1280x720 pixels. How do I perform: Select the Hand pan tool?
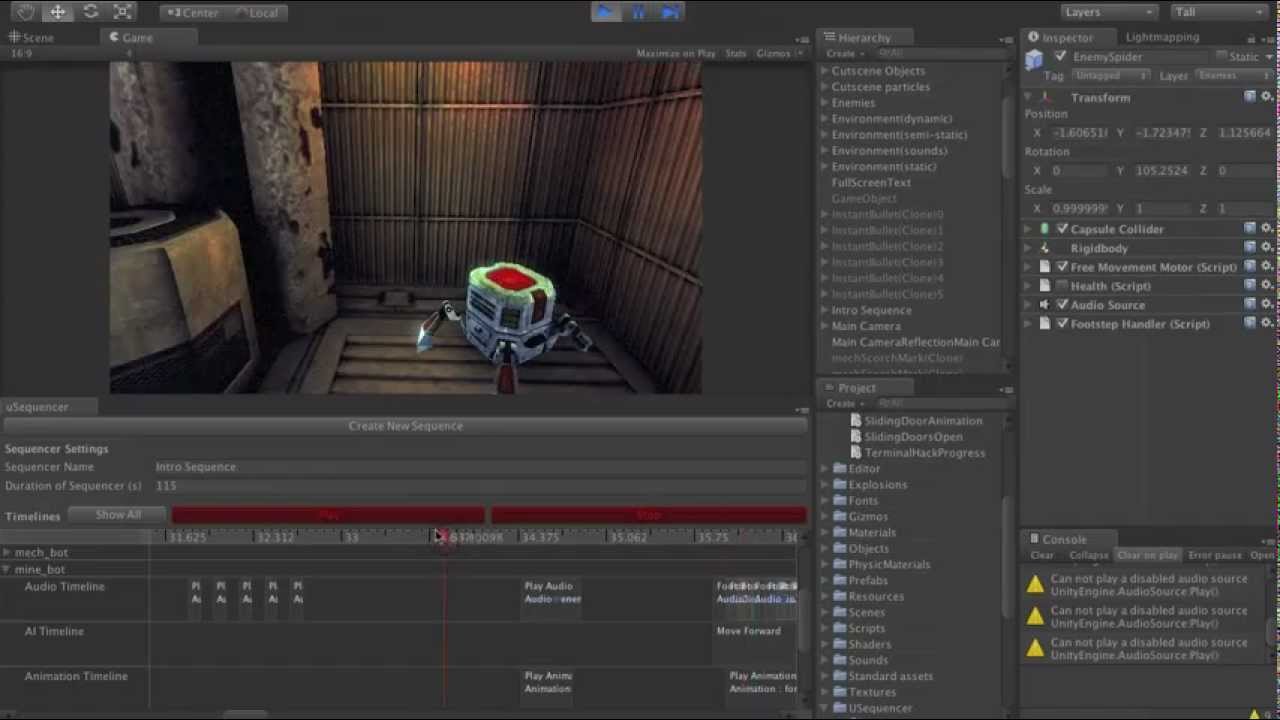coord(25,11)
